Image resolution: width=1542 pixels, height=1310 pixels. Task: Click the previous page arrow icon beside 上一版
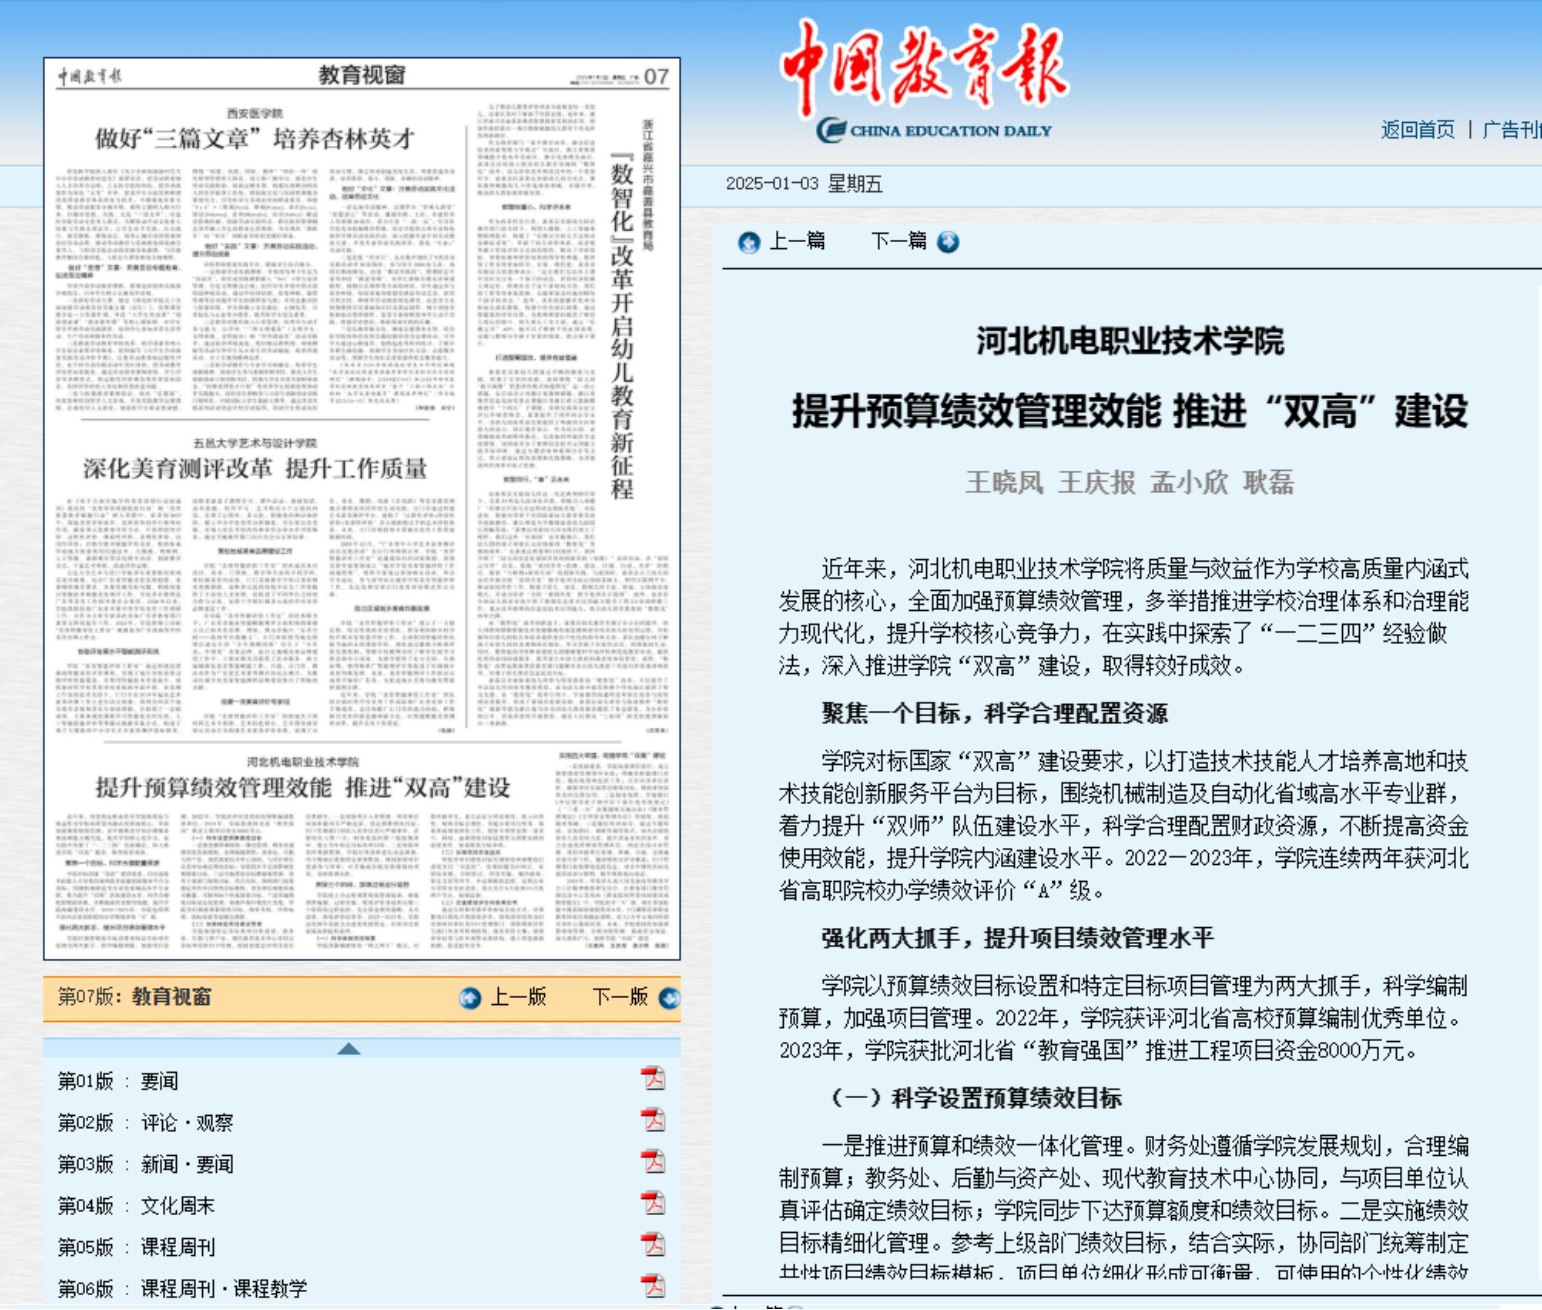470,998
